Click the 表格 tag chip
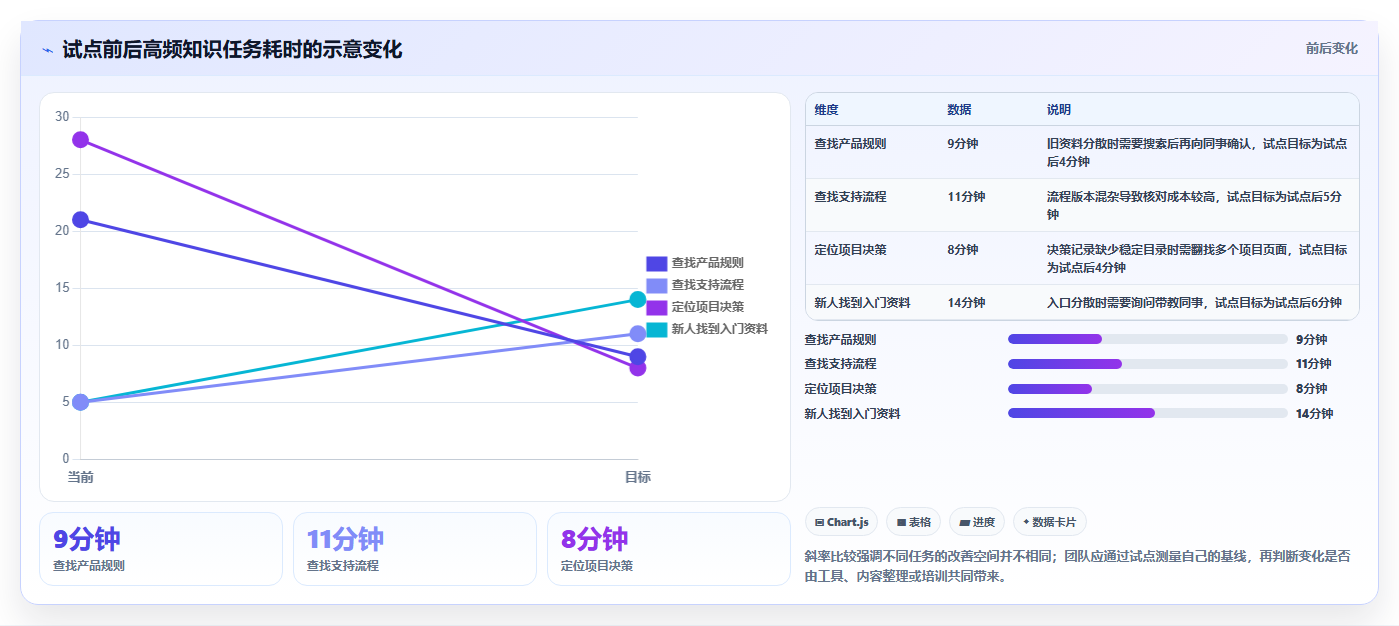Screen dimensions: 1399x626 tap(913, 522)
